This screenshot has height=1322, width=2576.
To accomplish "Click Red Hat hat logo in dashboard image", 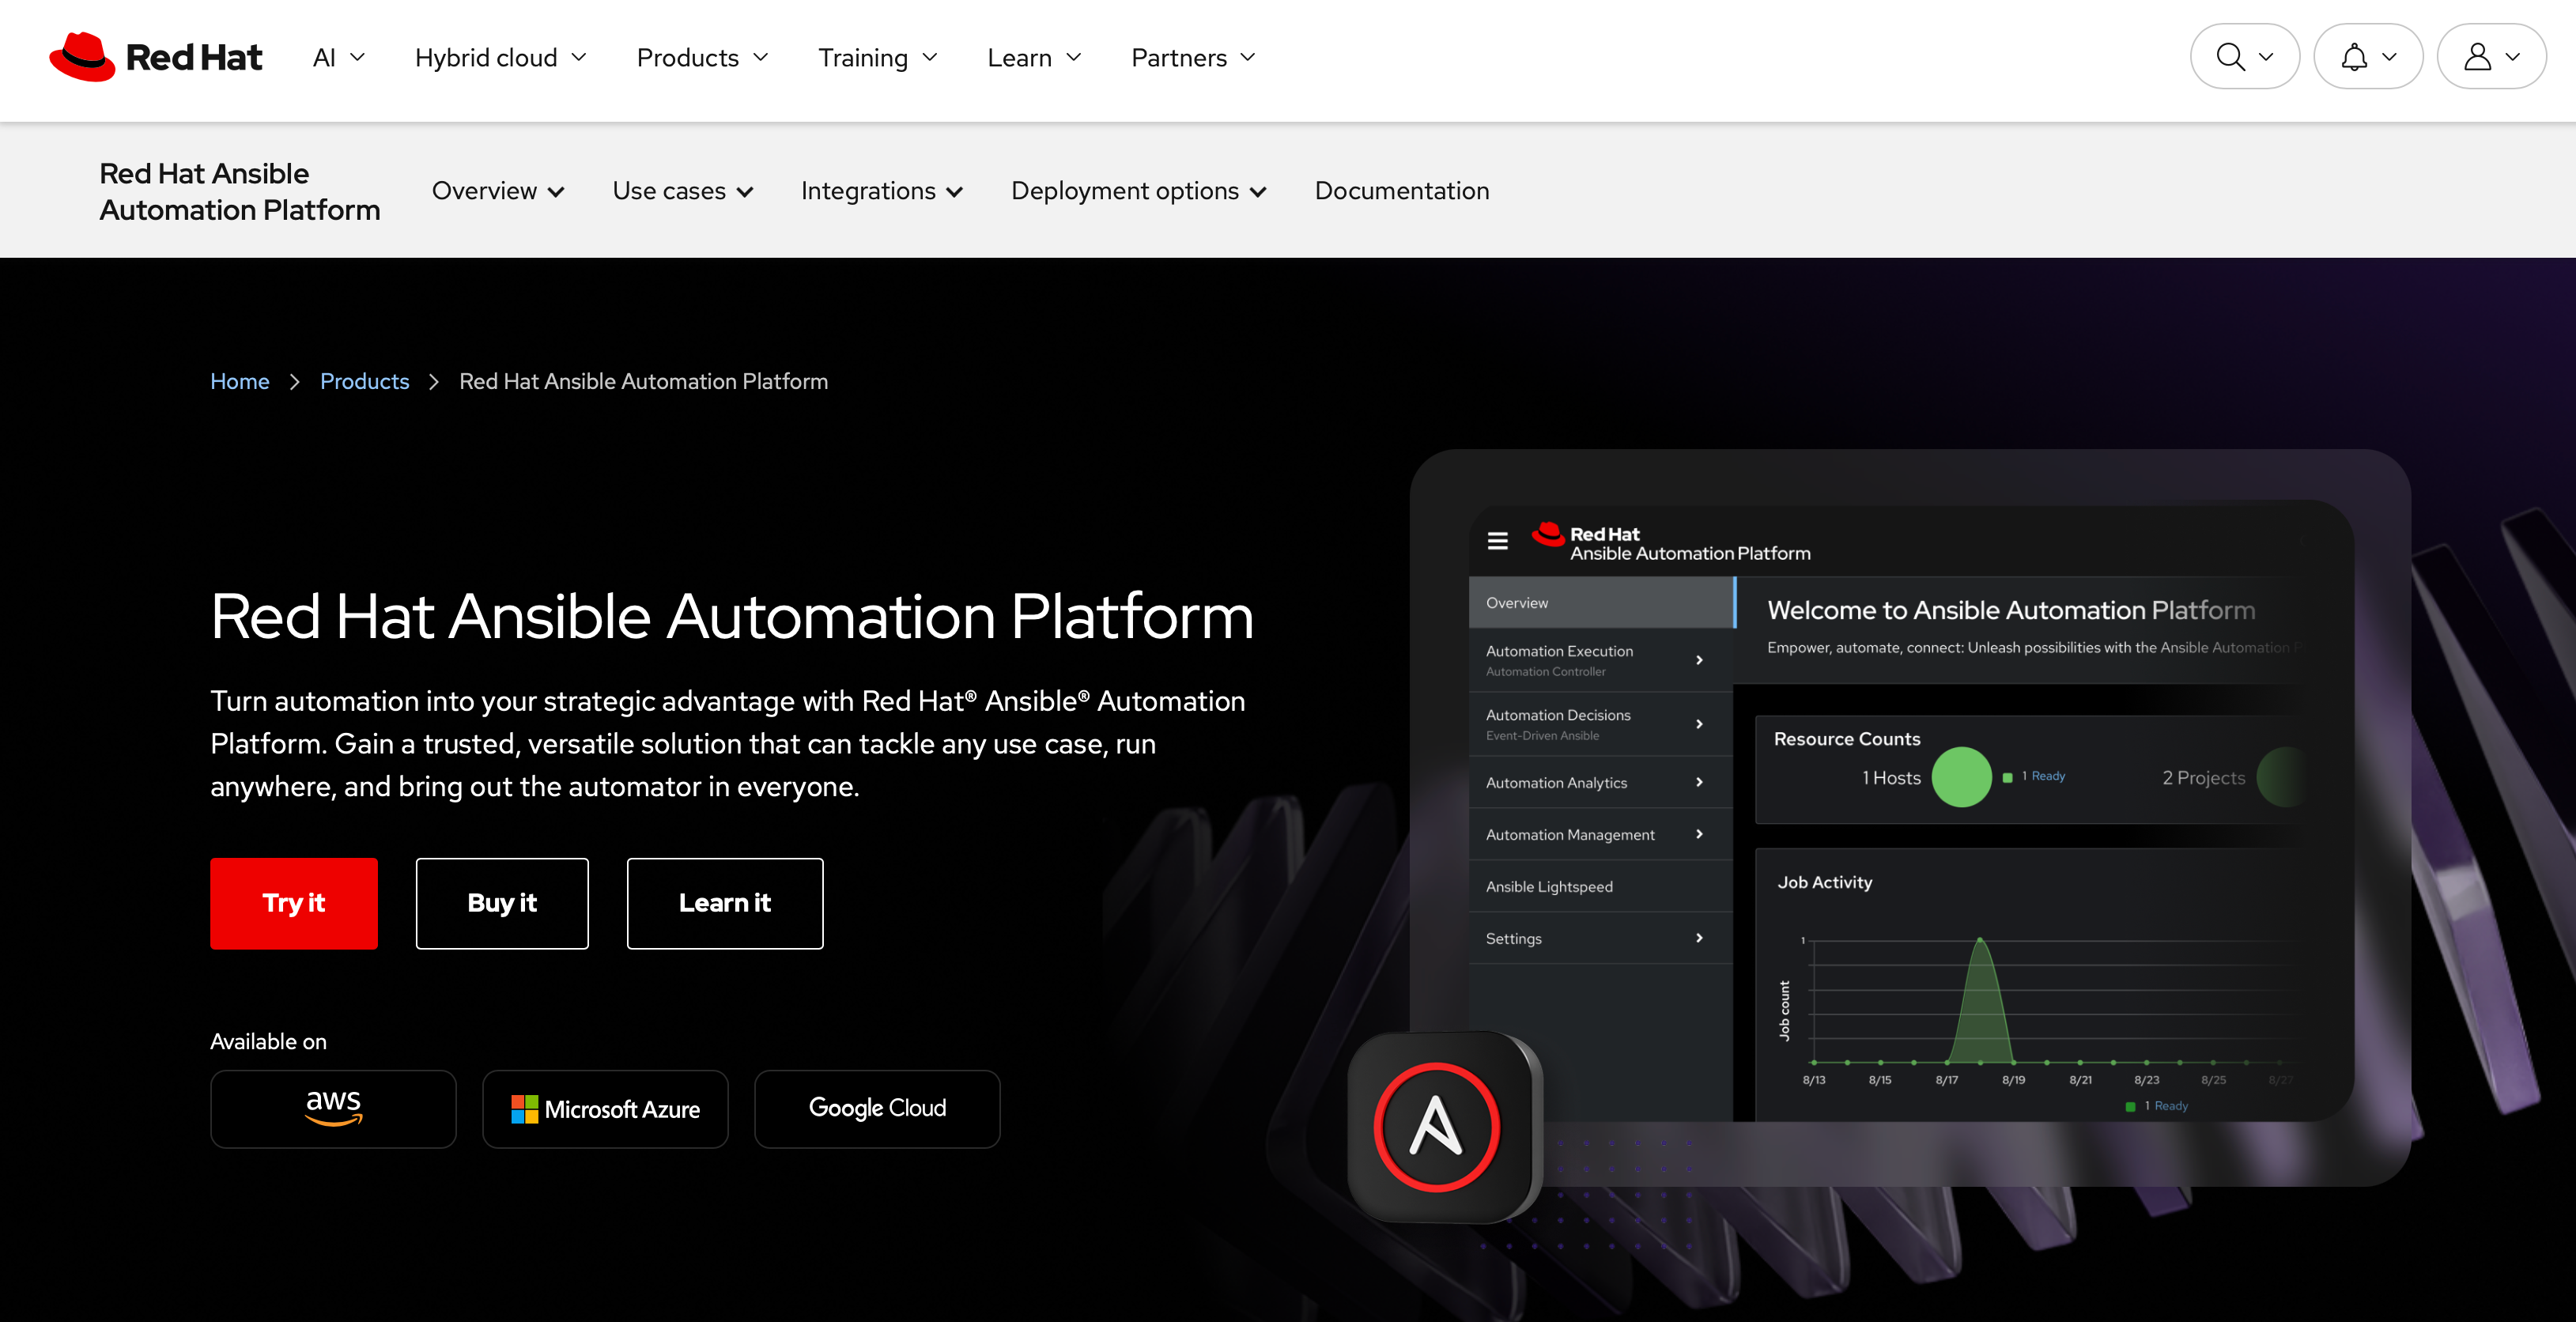I will (x=1548, y=534).
